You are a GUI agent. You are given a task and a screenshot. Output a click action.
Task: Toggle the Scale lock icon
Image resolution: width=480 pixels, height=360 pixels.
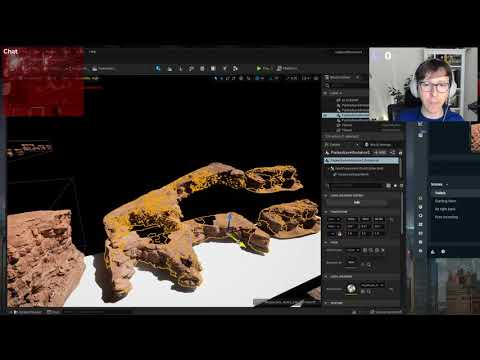(340, 234)
